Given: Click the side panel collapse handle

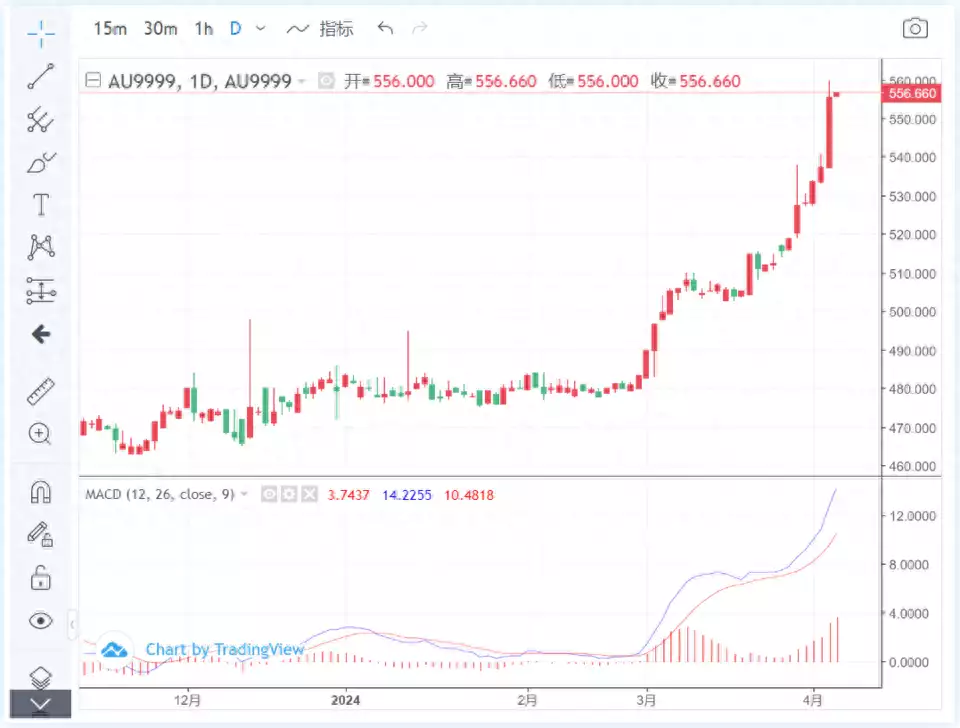Looking at the screenshot, I should (72, 625).
